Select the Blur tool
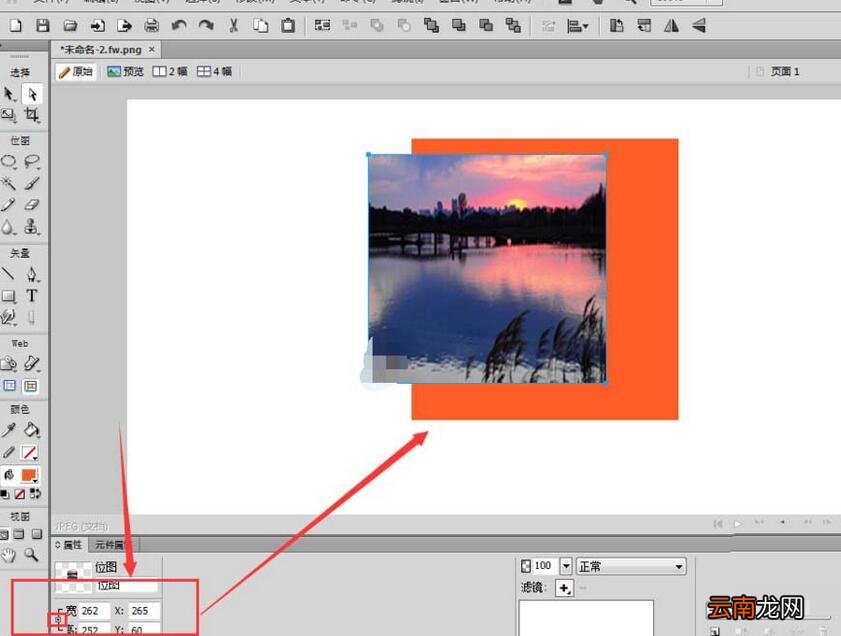Image resolution: width=841 pixels, height=636 pixels. point(8,227)
